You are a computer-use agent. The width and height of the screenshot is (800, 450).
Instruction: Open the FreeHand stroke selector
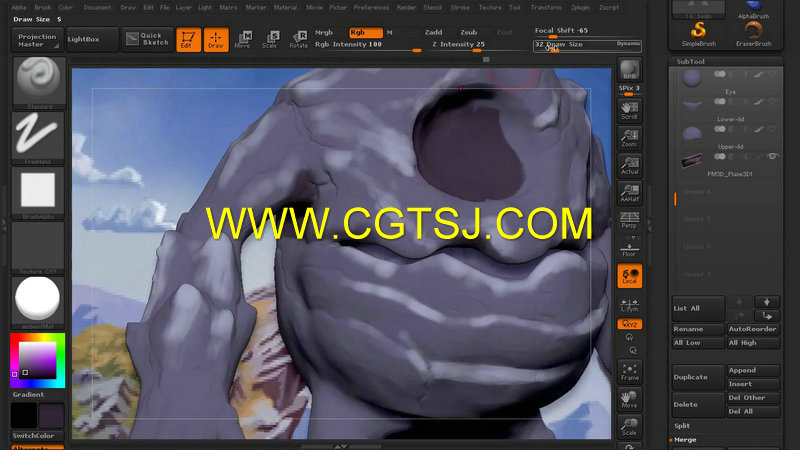(38, 138)
